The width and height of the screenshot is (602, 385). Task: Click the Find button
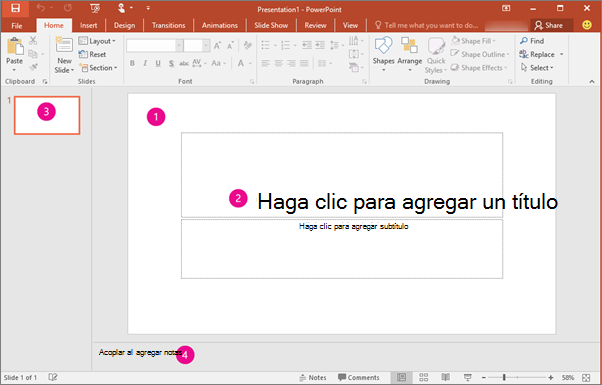[532, 41]
